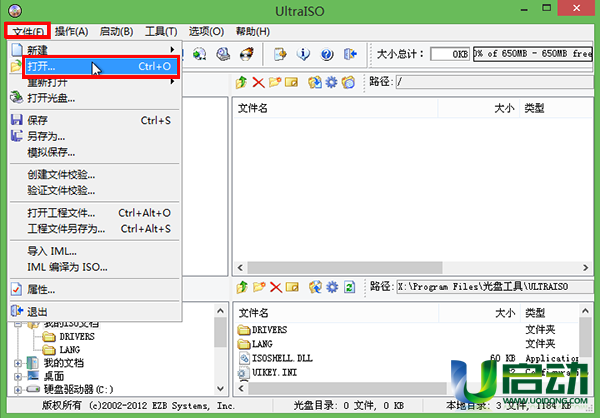Click the make CD image drive icon
This screenshot has height=418, width=600.
[223, 54]
